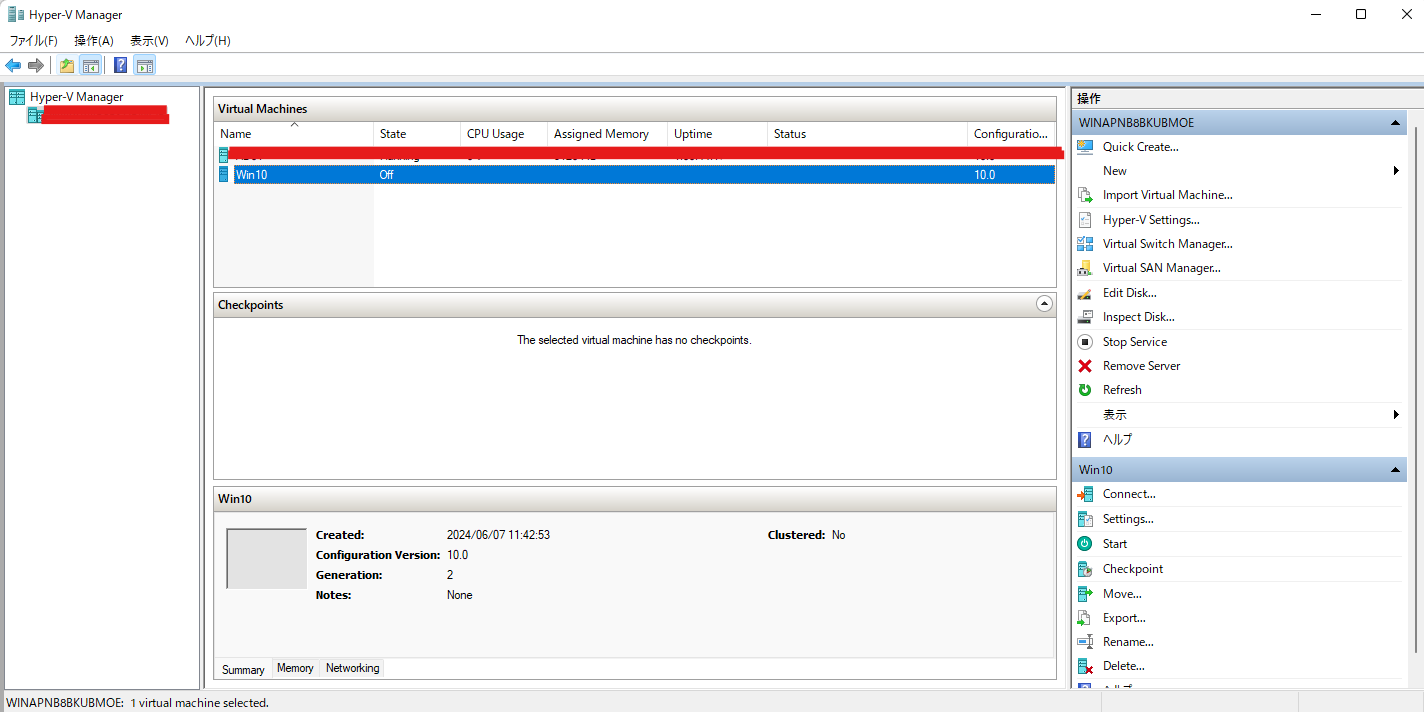Toggle the Show/Hide Console Tree icon
The height and width of the screenshot is (712, 1424).
(x=90, y=65)
